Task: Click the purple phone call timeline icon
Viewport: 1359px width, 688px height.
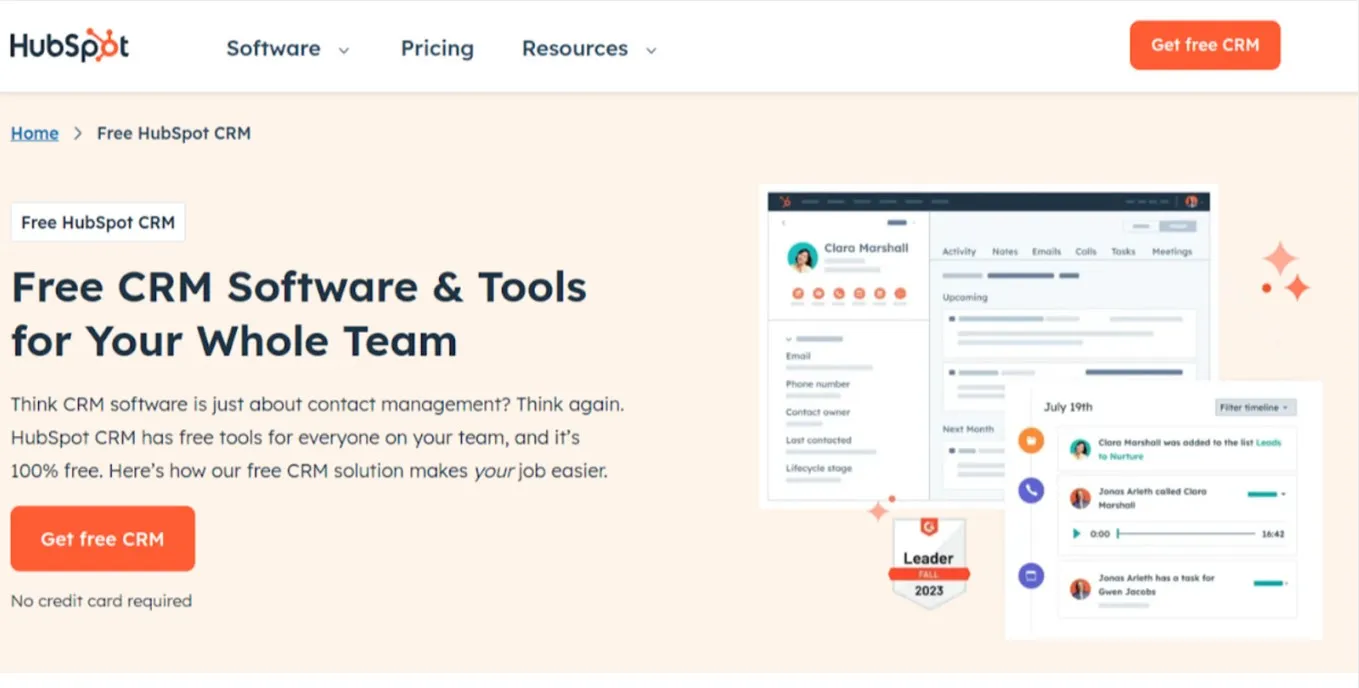Action: click(1031, 490)
